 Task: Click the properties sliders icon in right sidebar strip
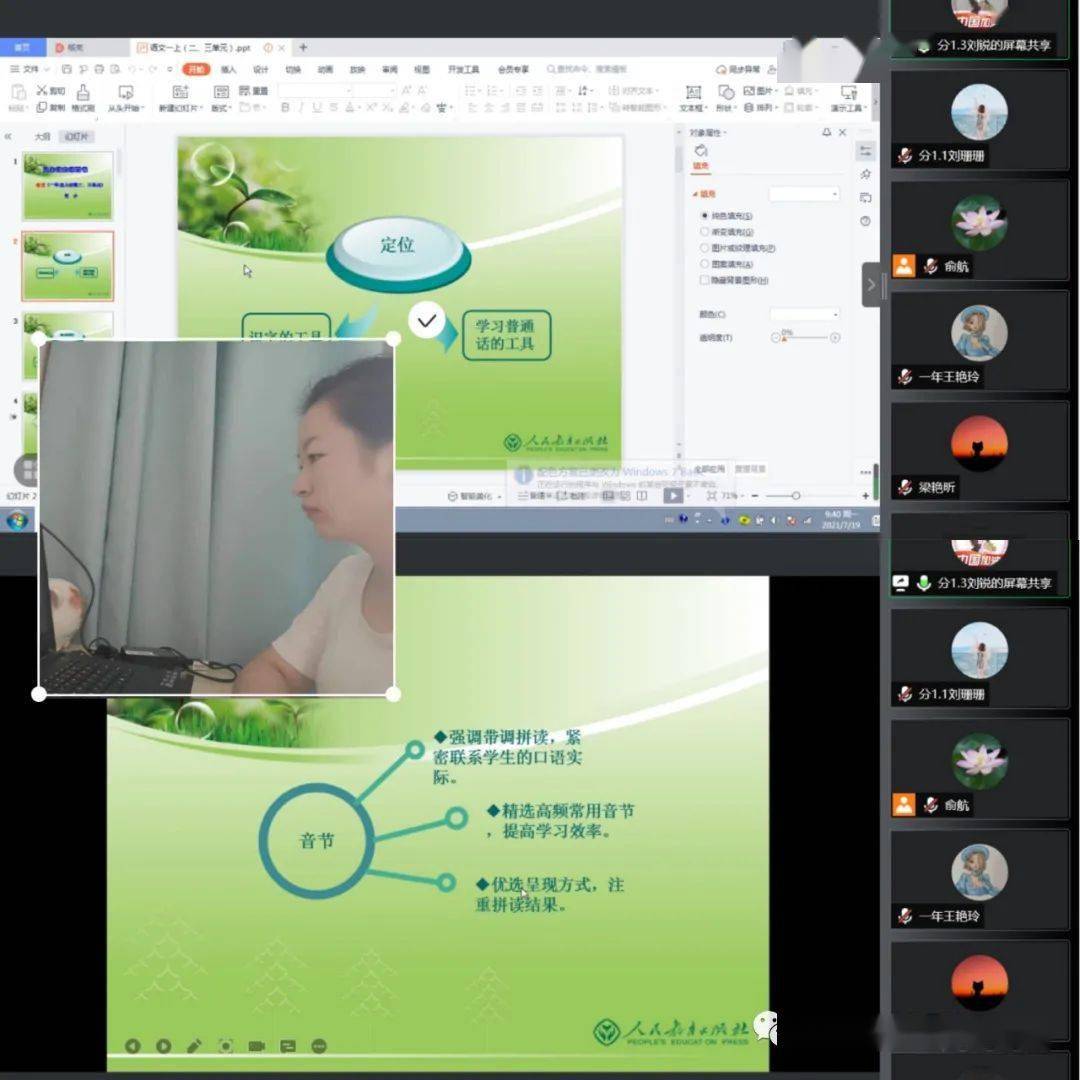[866, 151]
